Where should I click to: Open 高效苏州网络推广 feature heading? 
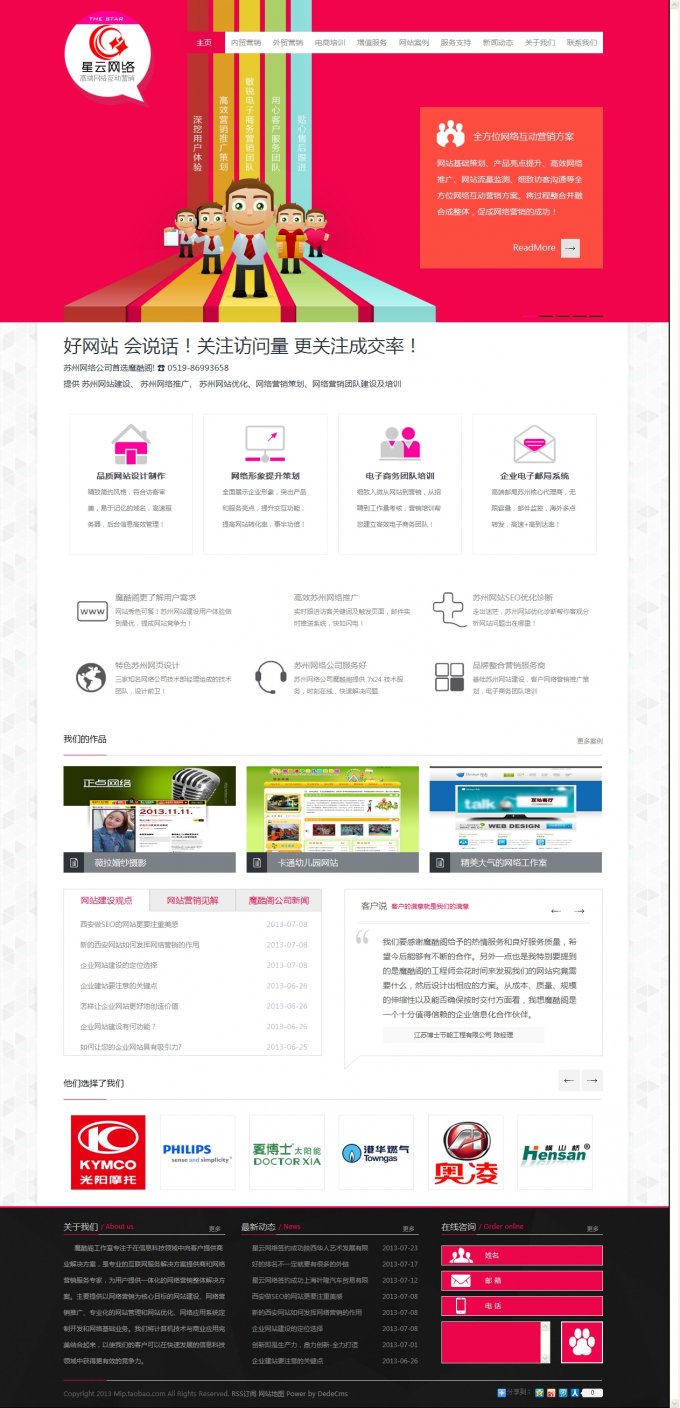pos(326,597)
